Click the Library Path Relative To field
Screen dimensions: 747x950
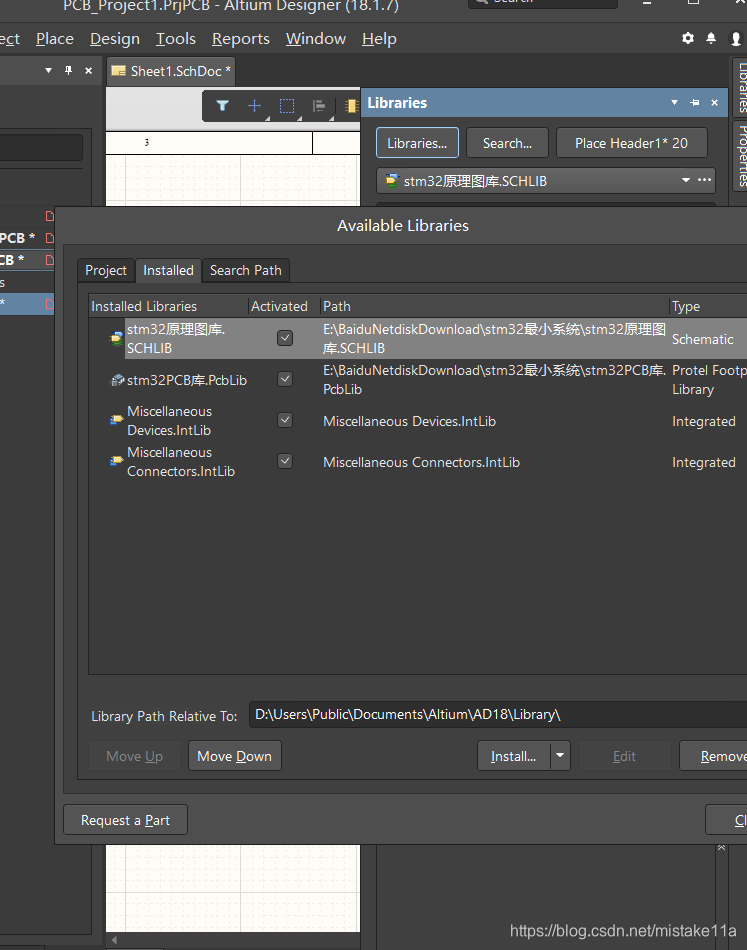[x=497, y=714]
